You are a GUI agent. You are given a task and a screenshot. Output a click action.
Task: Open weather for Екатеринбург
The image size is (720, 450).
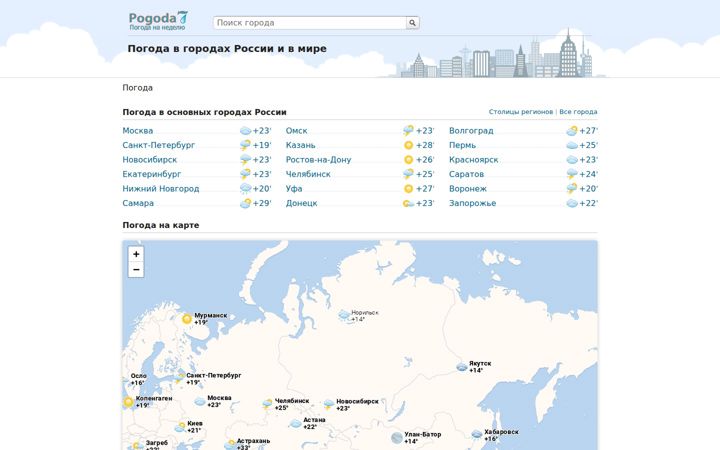point(152,174)
